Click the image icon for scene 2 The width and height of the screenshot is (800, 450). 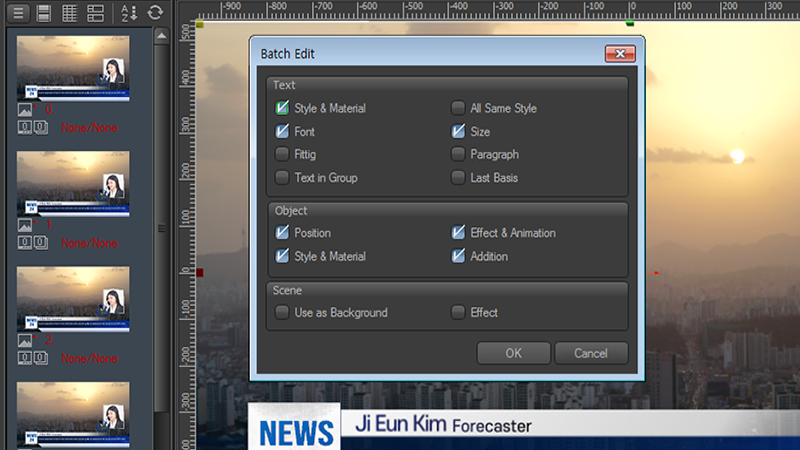click(x=24, y=340)
